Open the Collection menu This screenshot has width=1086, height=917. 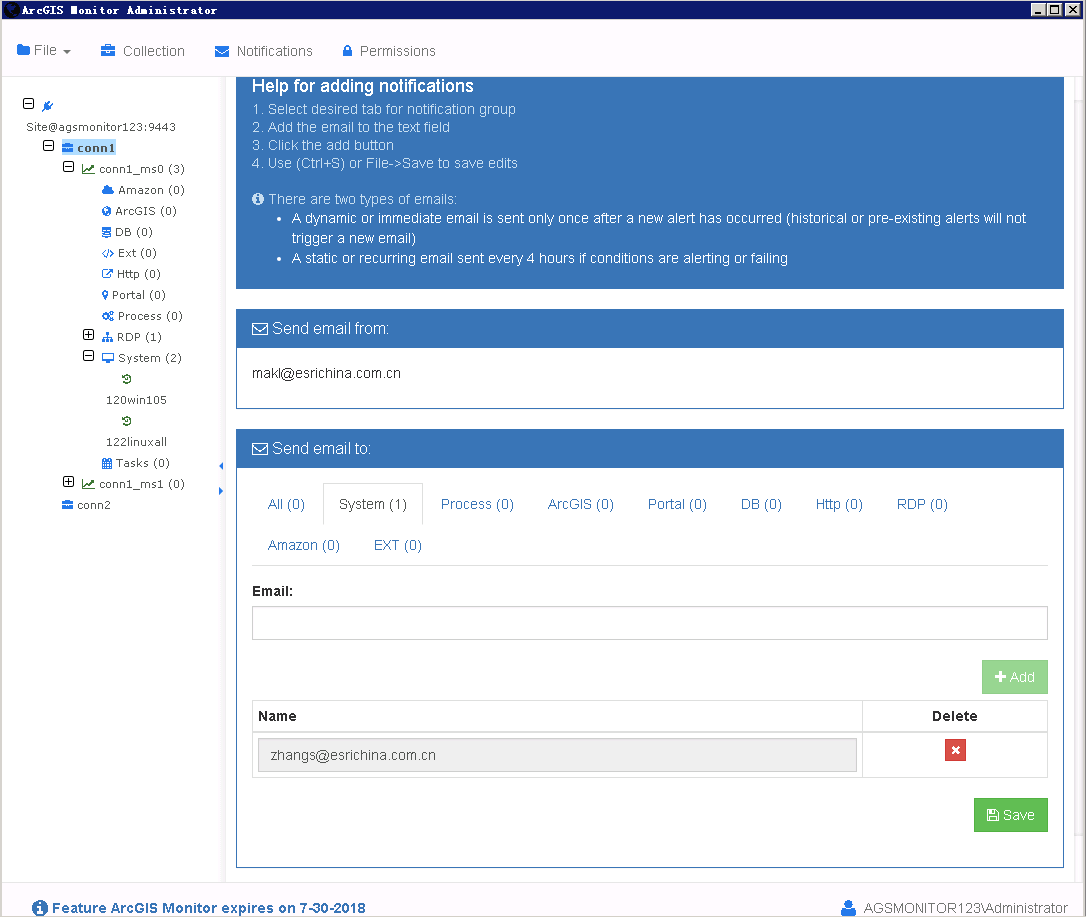143,51
